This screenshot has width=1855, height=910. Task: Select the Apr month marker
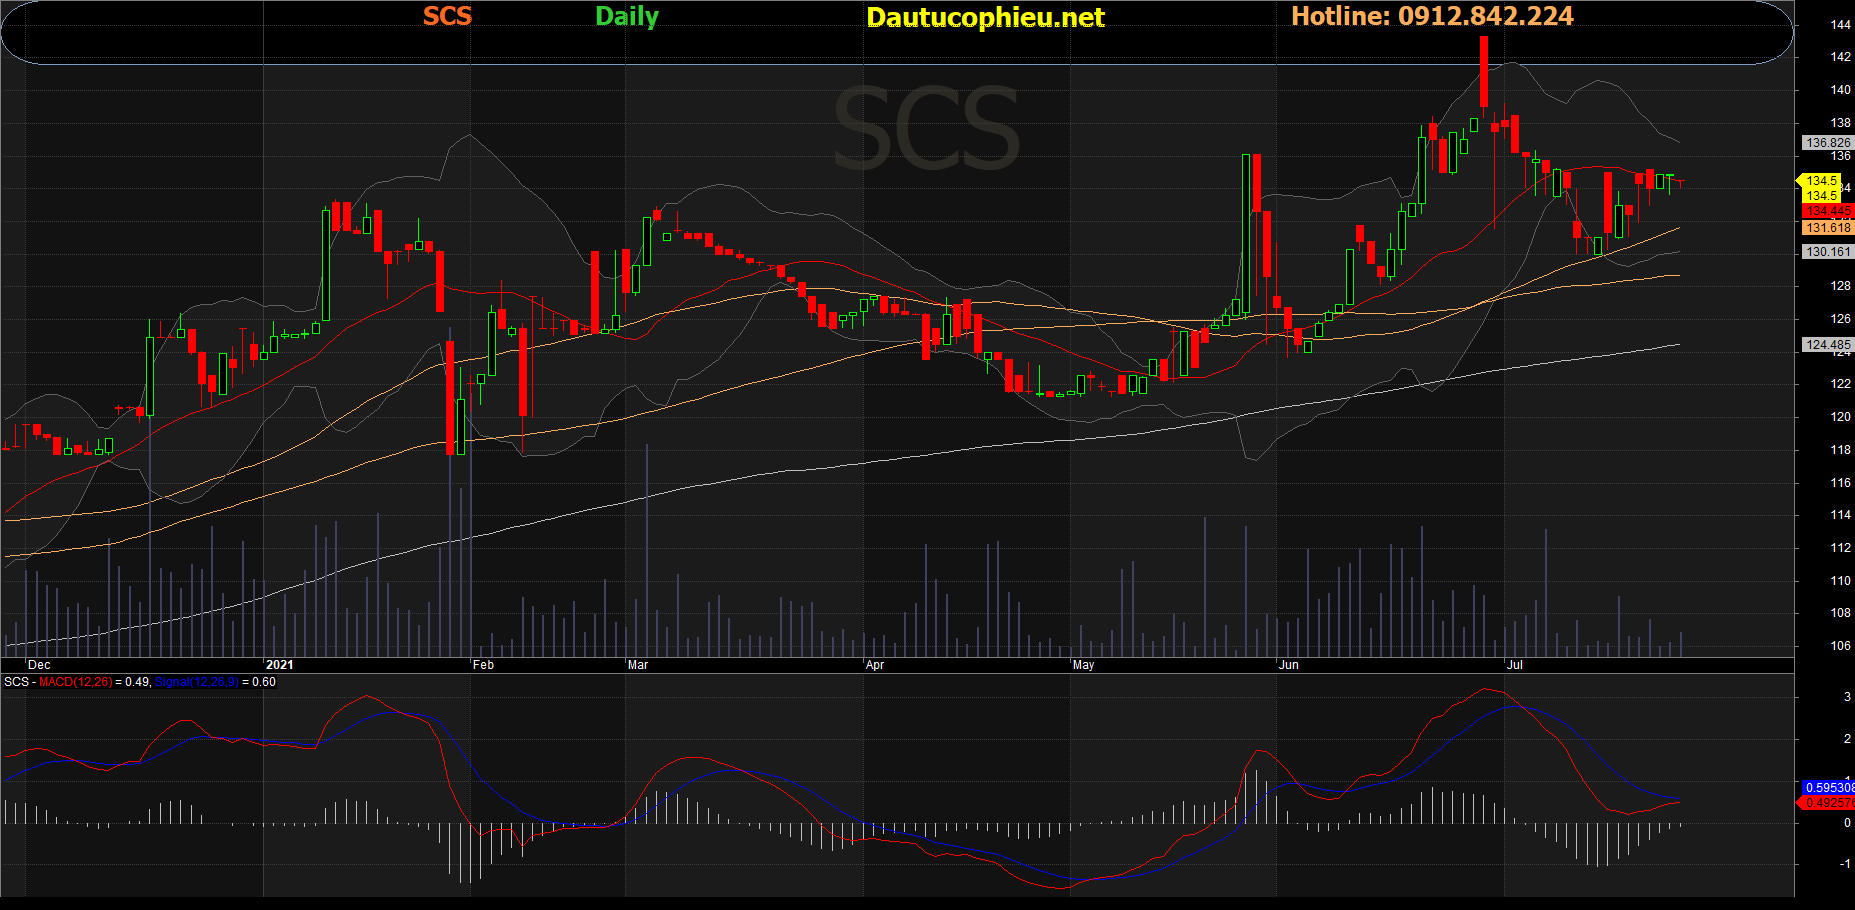[x=875, y=665]
